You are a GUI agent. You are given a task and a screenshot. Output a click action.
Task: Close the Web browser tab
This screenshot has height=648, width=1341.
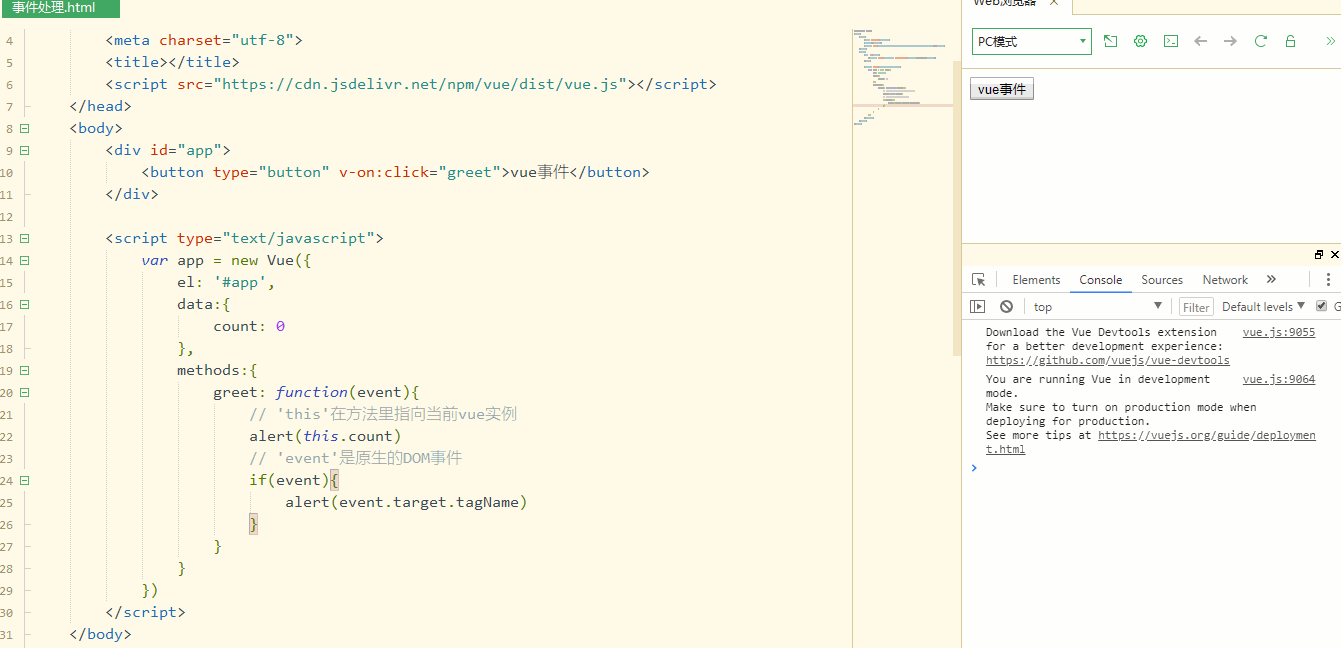click(x=1053, y=3)
